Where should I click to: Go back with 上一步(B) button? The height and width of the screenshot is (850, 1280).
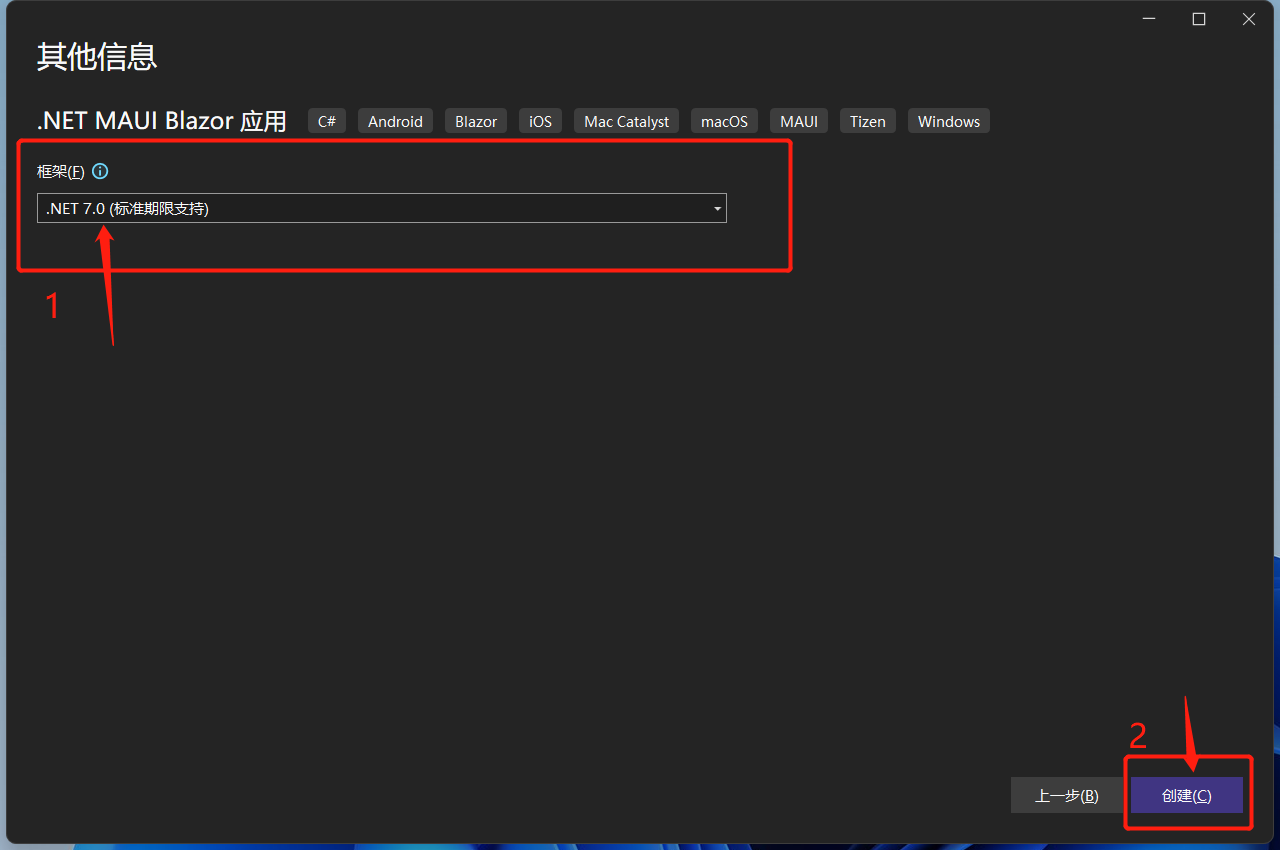pos(1066,796)
